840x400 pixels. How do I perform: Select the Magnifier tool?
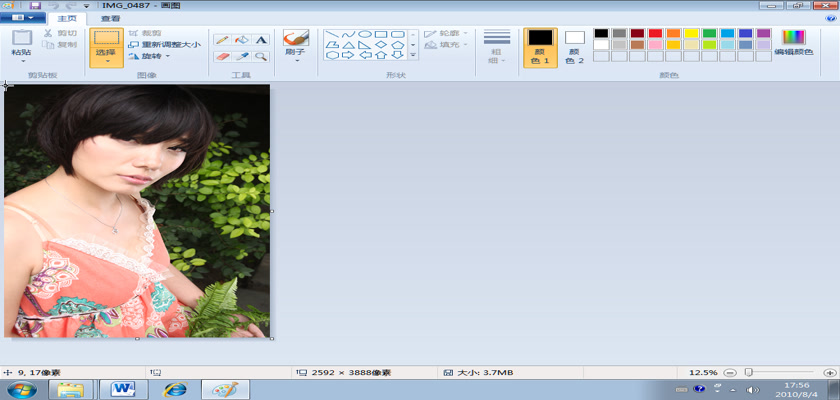(261, 57)
